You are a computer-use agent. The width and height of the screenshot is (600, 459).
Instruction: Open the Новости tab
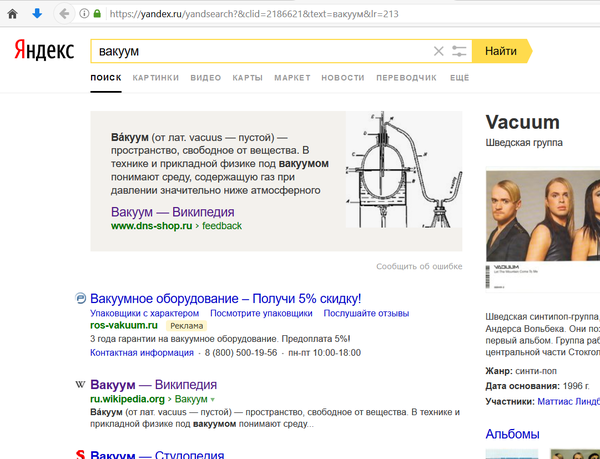[343, 78]
